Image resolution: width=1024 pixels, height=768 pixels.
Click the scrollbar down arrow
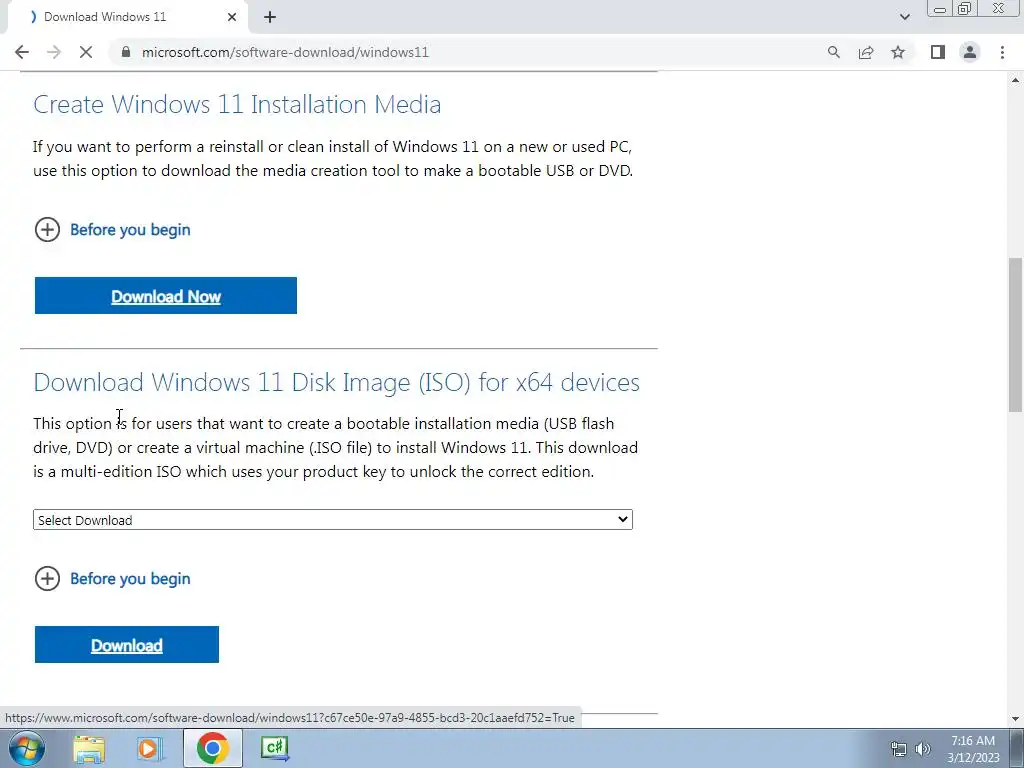[1015, 719]
